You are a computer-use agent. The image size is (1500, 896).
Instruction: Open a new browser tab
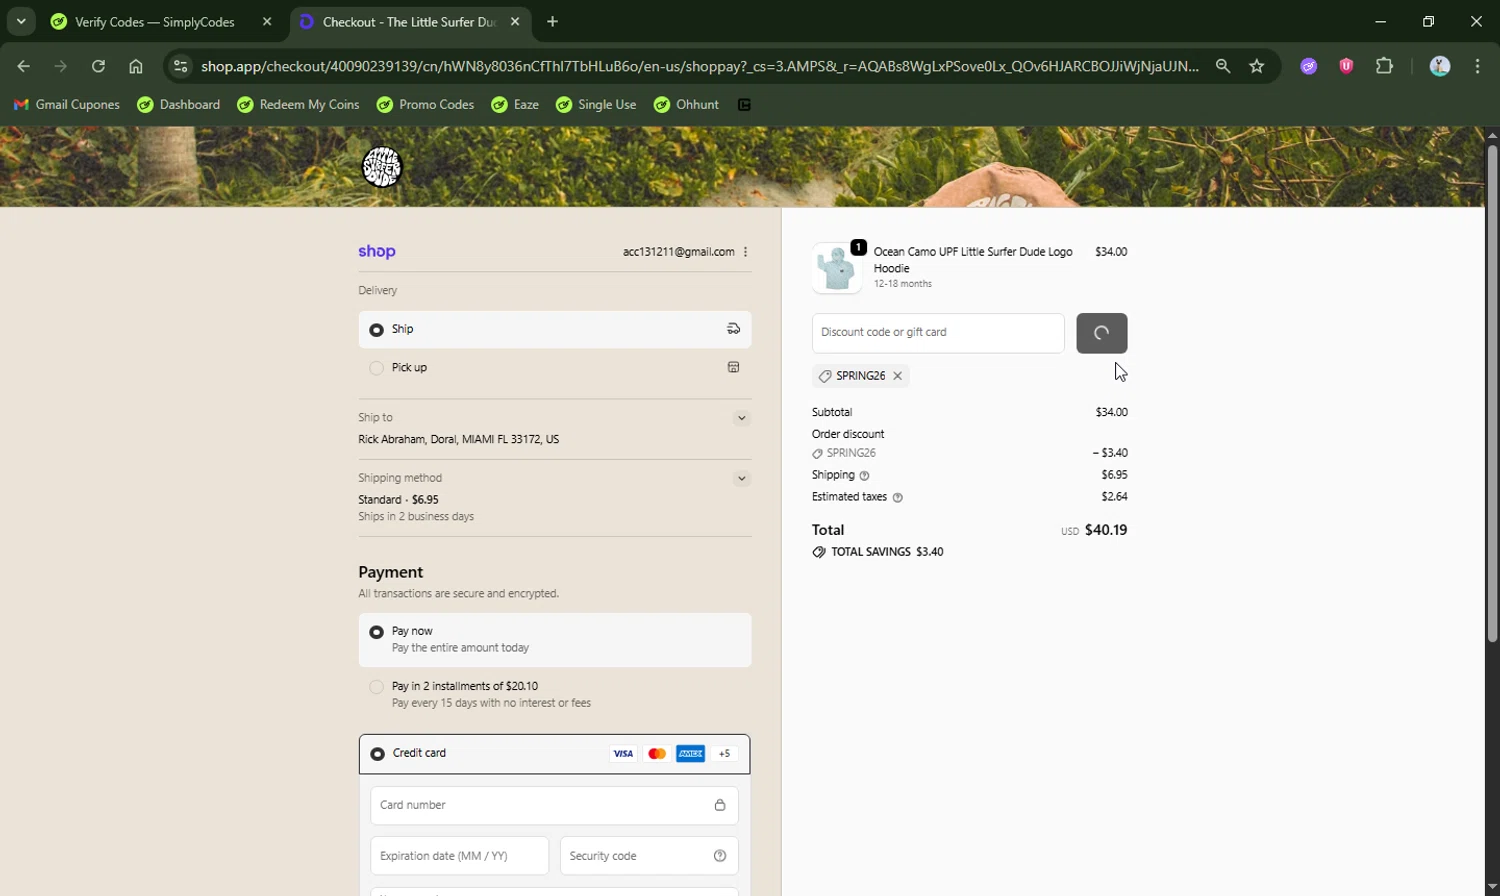coord(552,21)
